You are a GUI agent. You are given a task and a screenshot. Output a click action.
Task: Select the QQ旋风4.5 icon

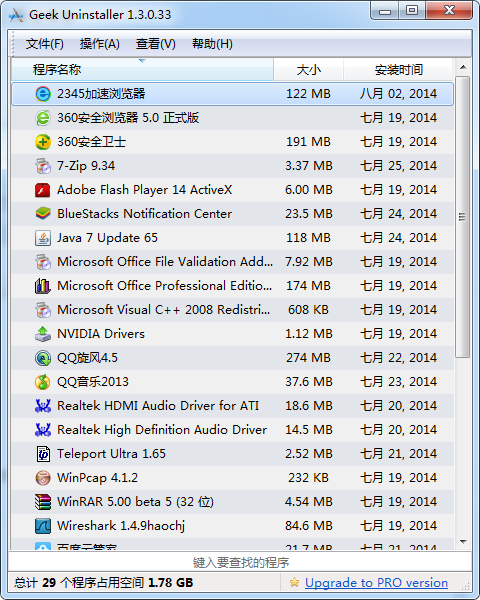tap(43, 358)
